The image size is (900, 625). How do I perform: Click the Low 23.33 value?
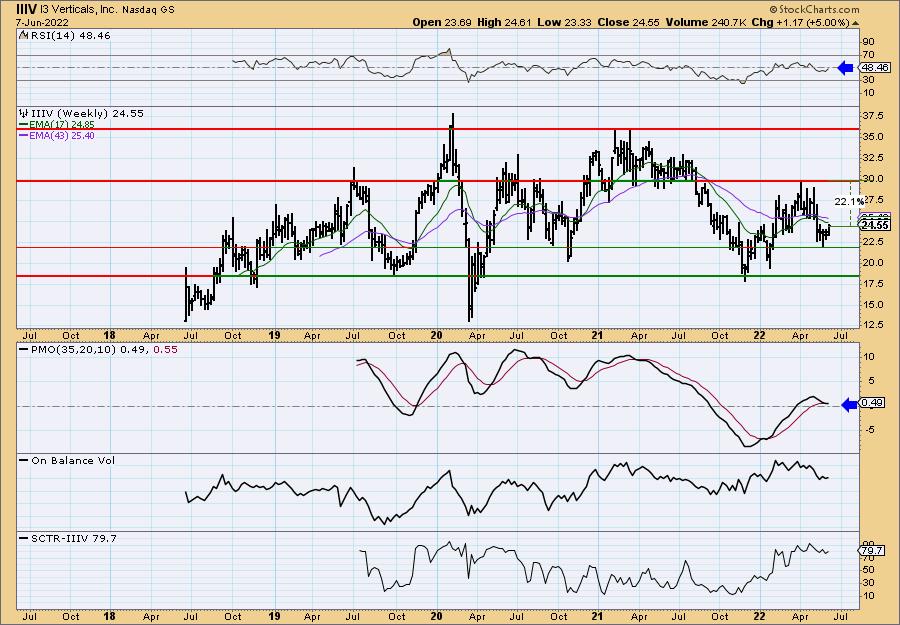point(565,22)
